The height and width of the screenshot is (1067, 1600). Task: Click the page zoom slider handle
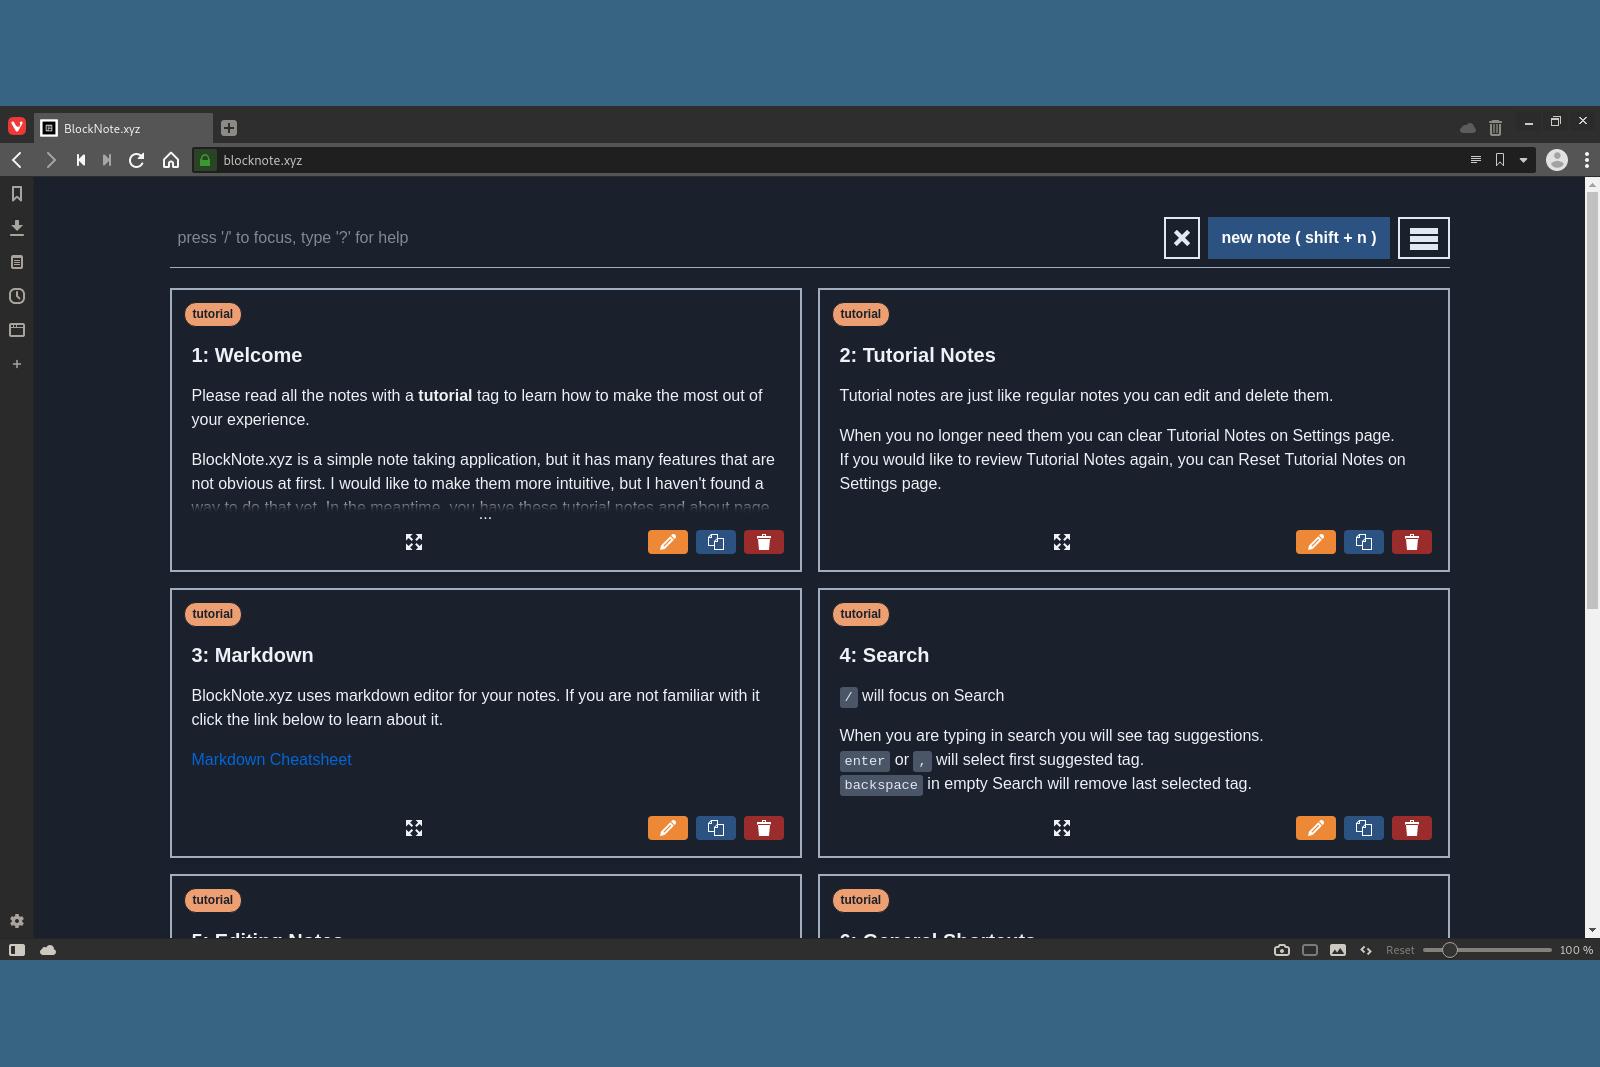[1450, 950]
